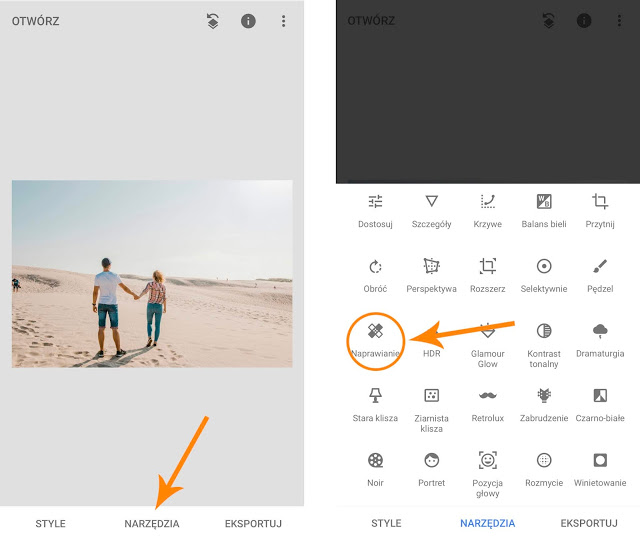Open three-dot overflow menu in left screen
640x541 pixels.
click(283, 21)
